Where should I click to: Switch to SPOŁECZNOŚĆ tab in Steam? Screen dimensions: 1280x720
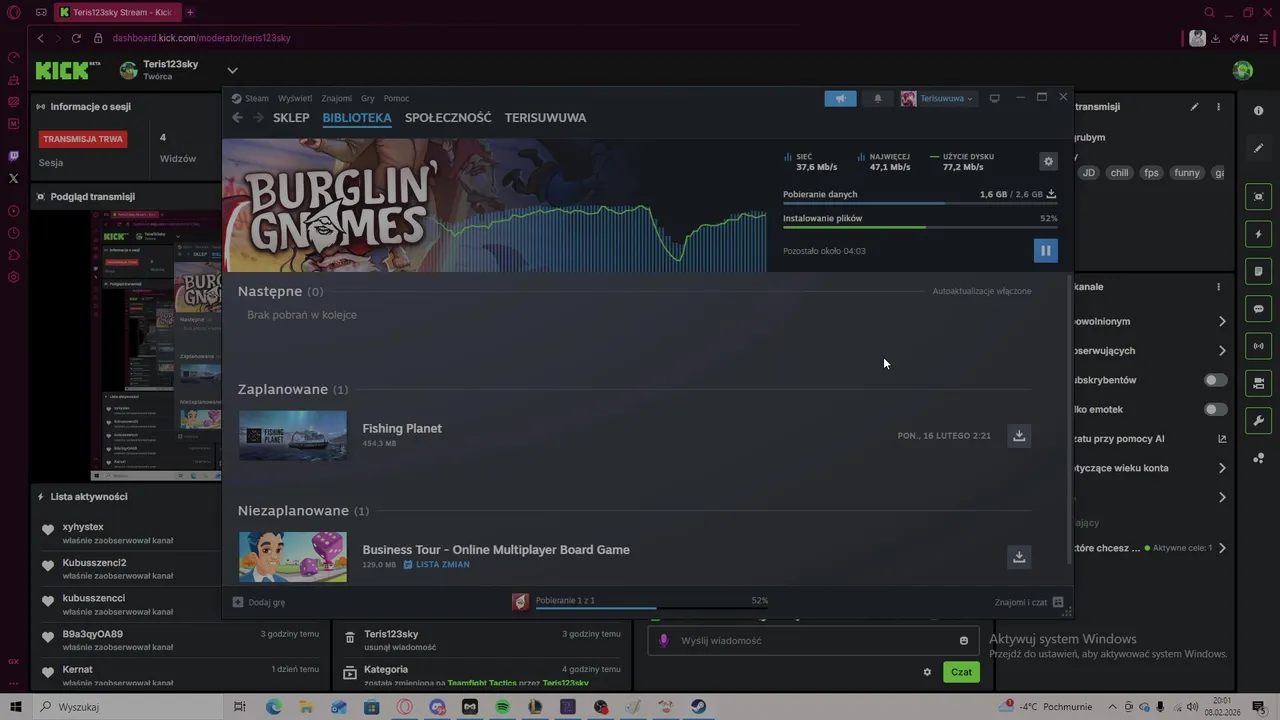[448, 117]
